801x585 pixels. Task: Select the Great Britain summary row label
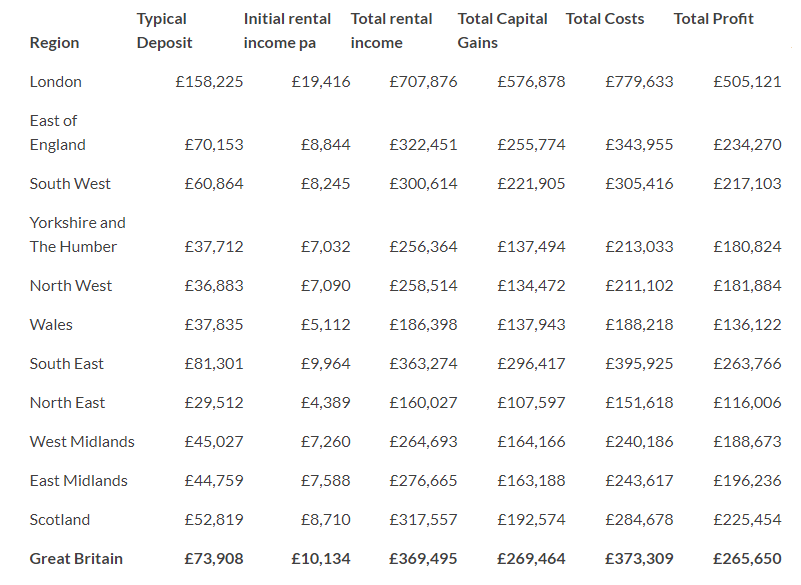(76, 559)
